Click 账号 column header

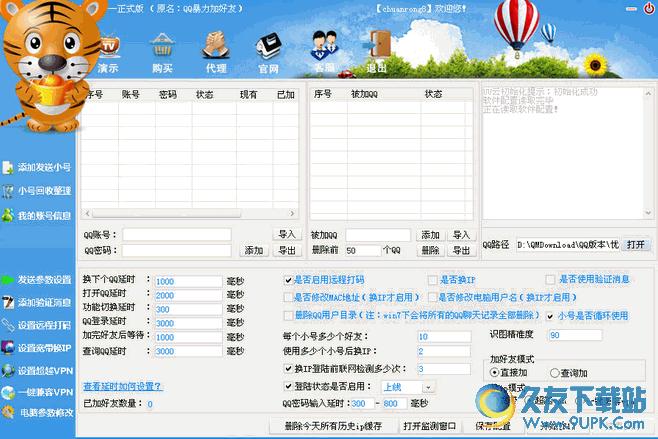point(131,95)
